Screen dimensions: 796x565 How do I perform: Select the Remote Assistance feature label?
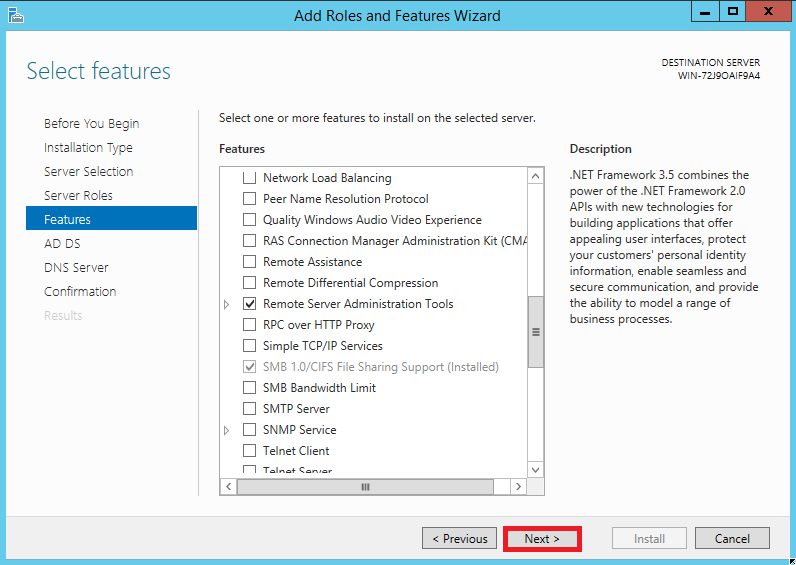click(x=312, y=262)
